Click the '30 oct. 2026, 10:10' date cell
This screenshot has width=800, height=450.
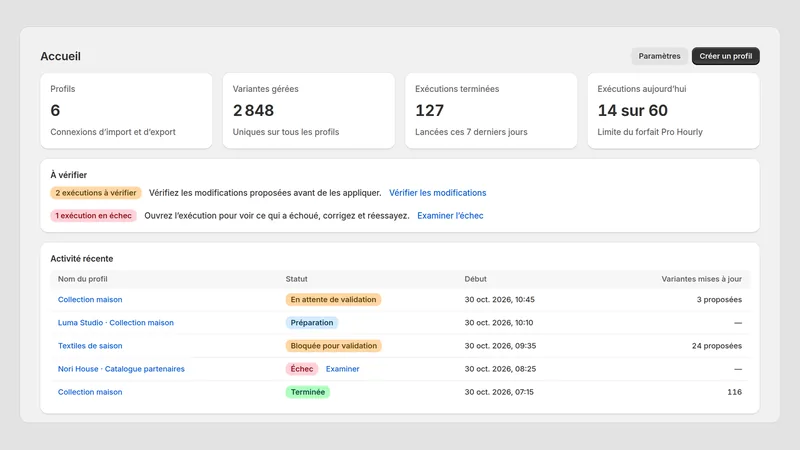498,322
